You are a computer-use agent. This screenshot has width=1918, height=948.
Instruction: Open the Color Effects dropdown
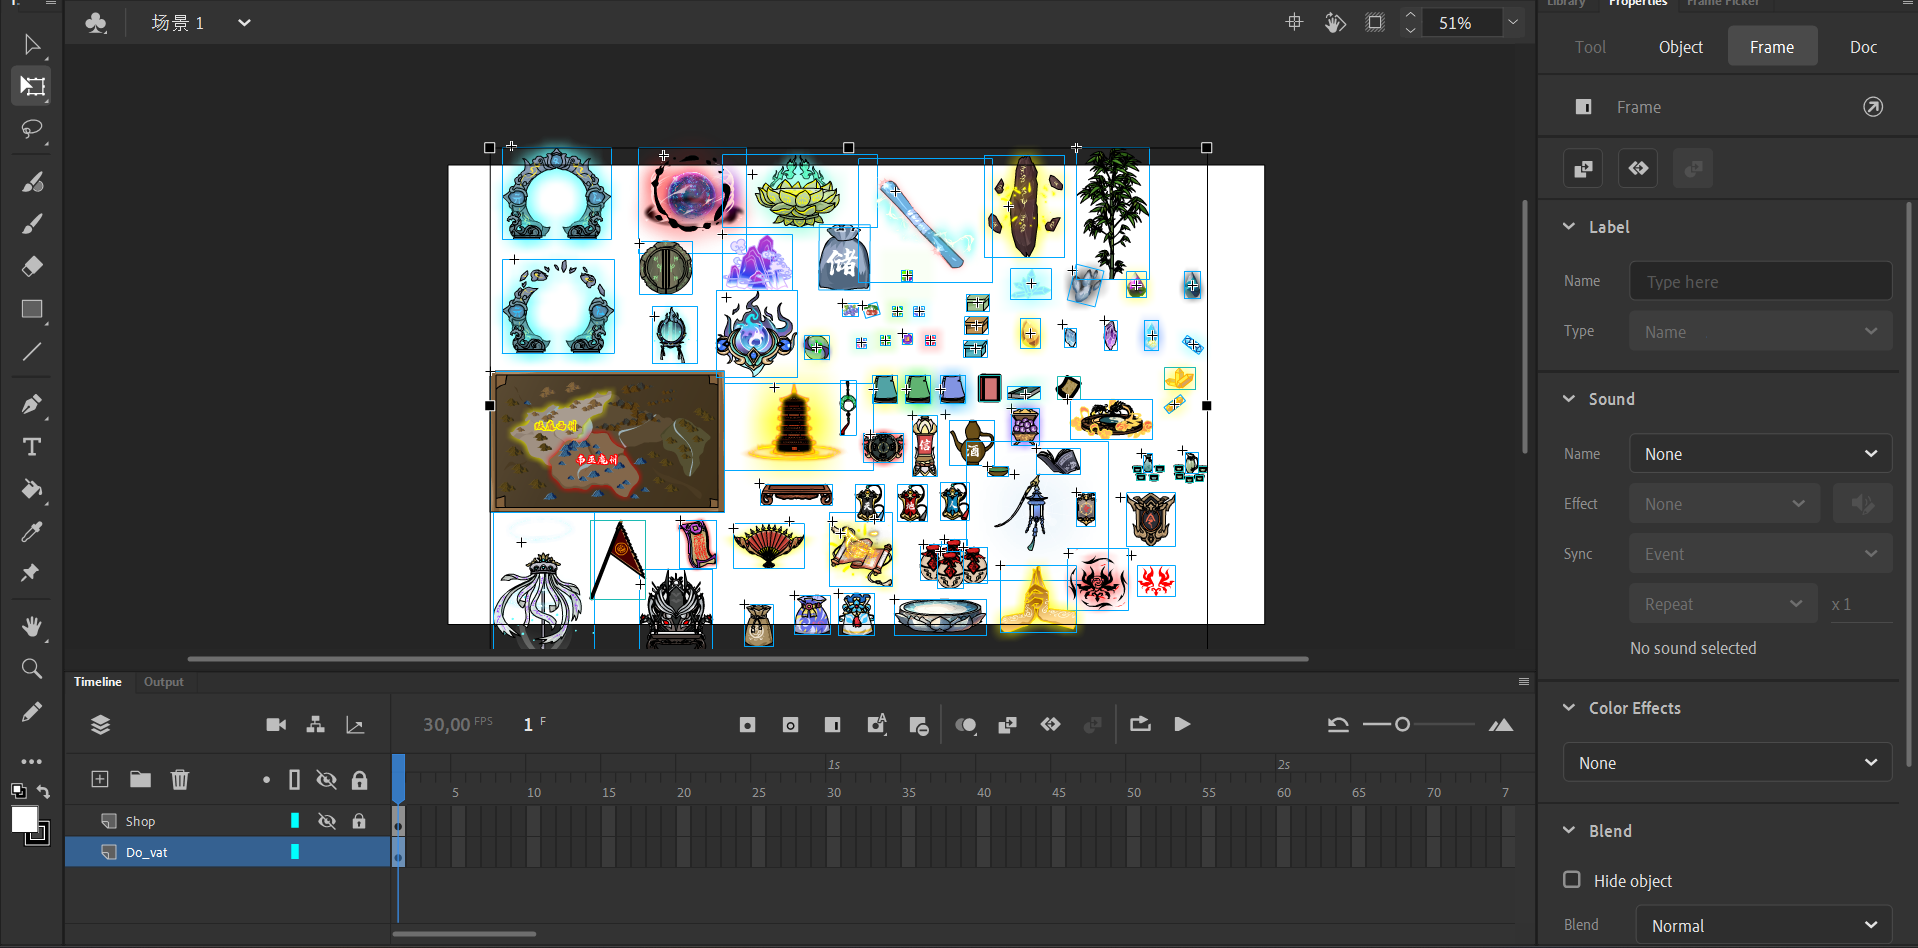(1727, 763)
